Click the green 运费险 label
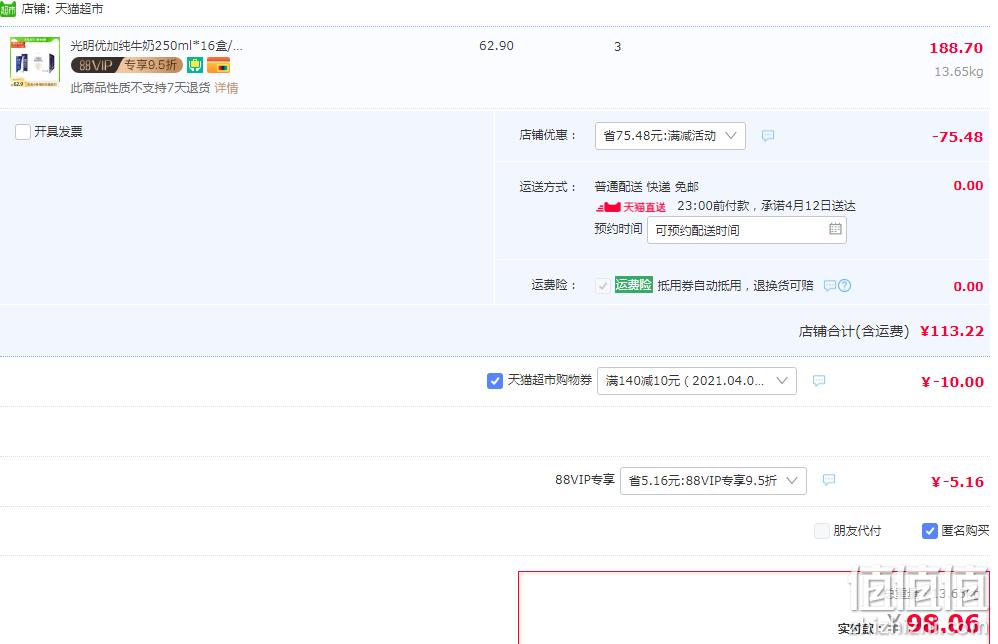This screenshot has width=998, height=644. point(633,284)
